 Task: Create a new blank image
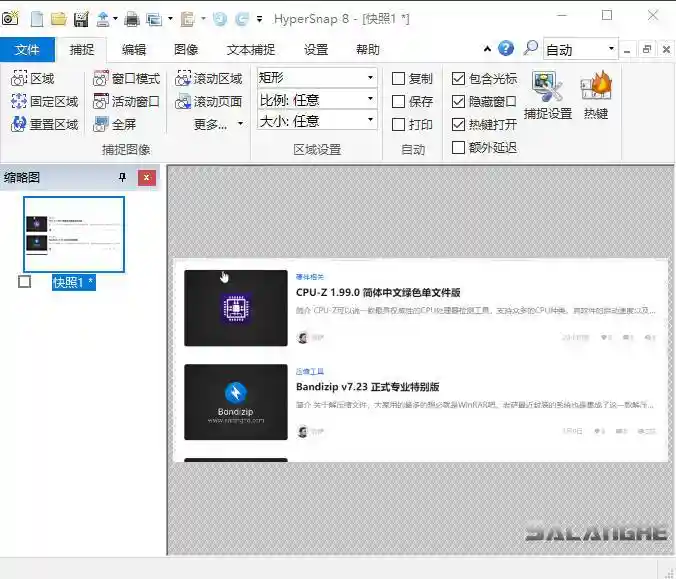click(x=37, y=19)
